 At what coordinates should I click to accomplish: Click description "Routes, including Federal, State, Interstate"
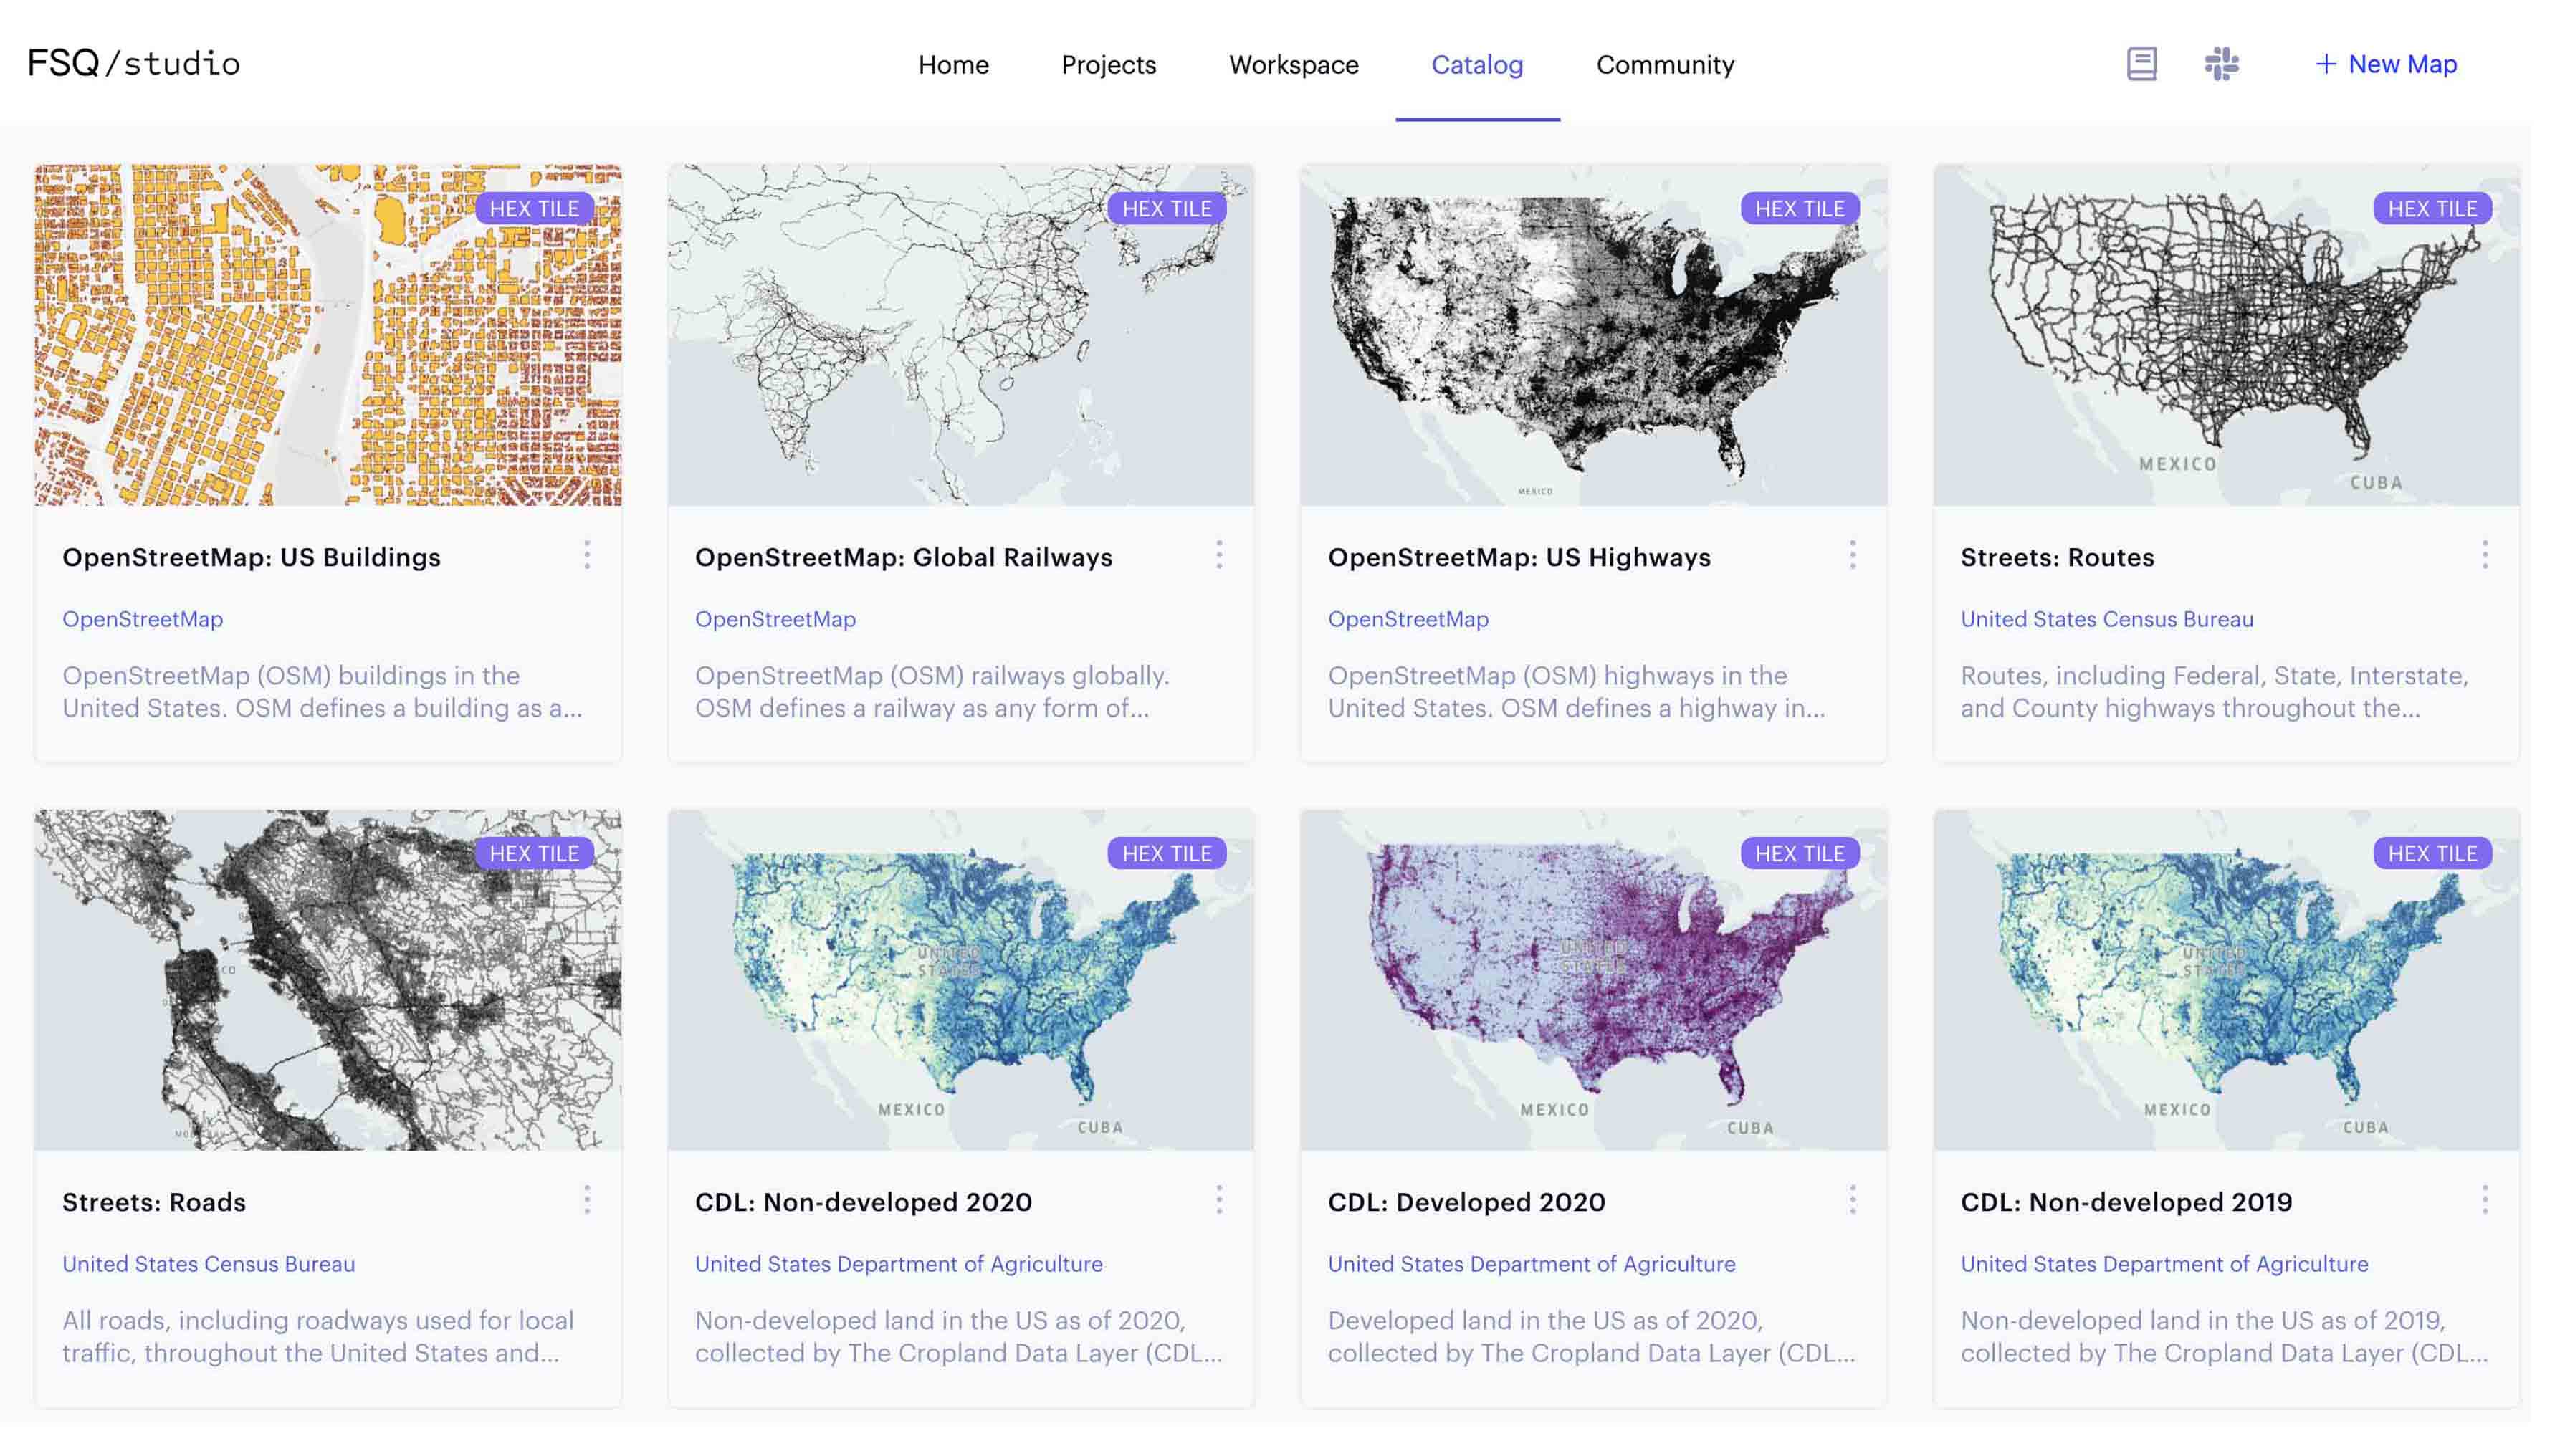coord(2214,692)
